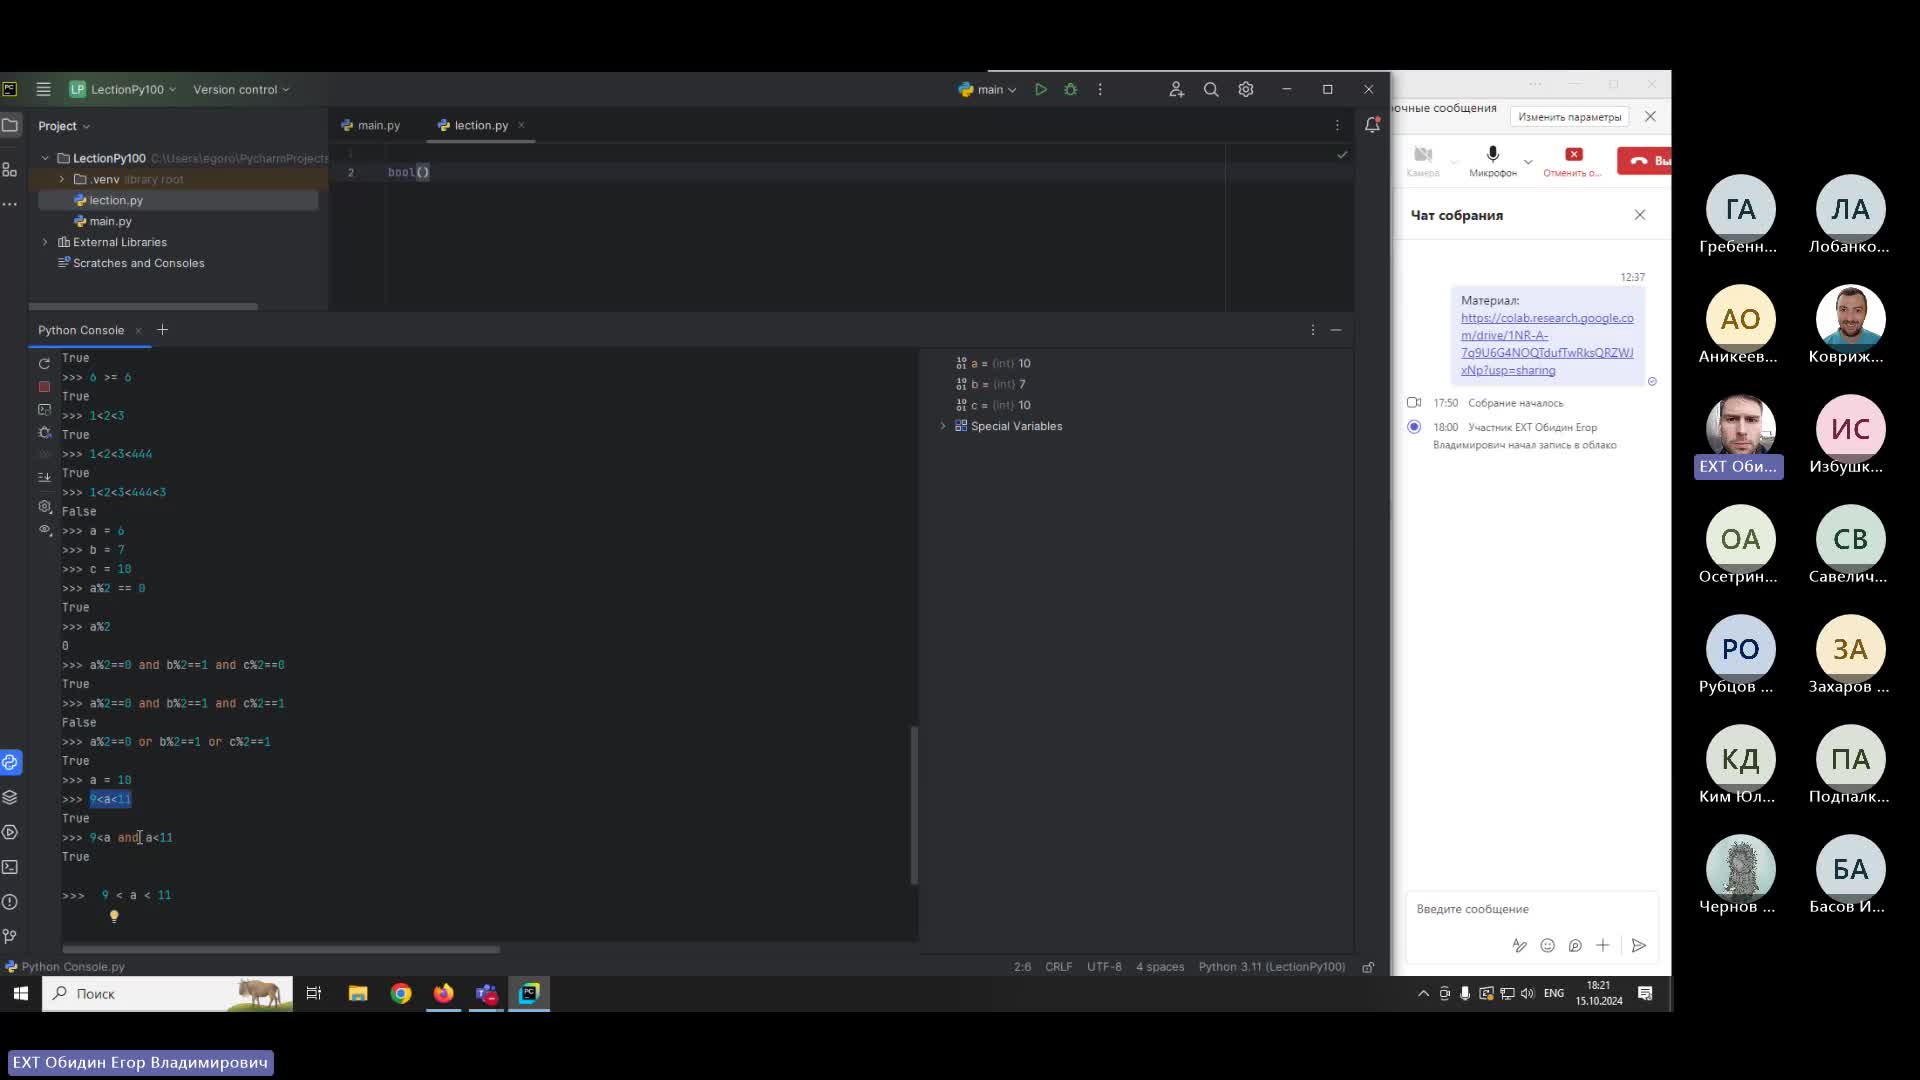Open Git version control tool window
1920x1080 pixels.
(x=10, y=937)
